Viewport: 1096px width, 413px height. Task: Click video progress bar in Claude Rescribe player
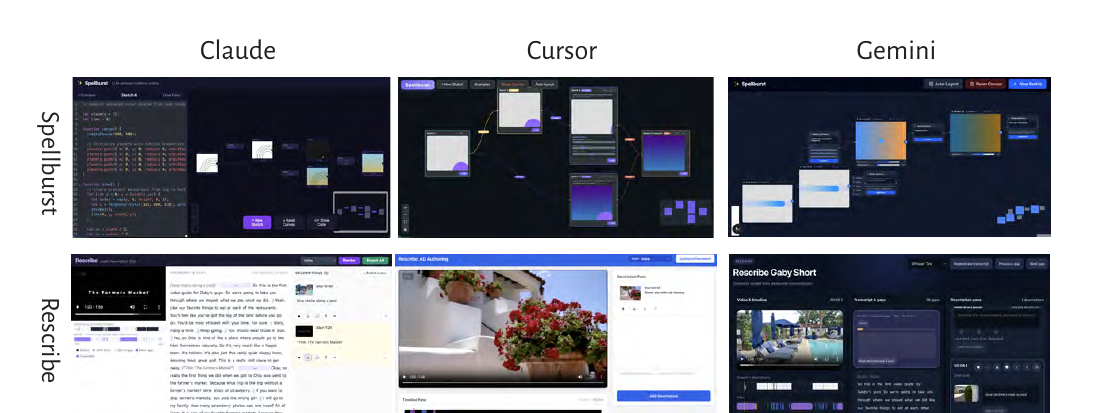point(119,314)
